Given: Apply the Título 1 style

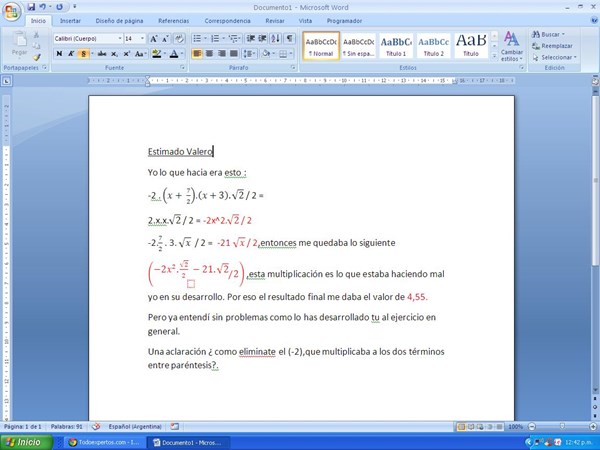Looking at the screenshot, I should pyautogui.click(x=396, y=46).
